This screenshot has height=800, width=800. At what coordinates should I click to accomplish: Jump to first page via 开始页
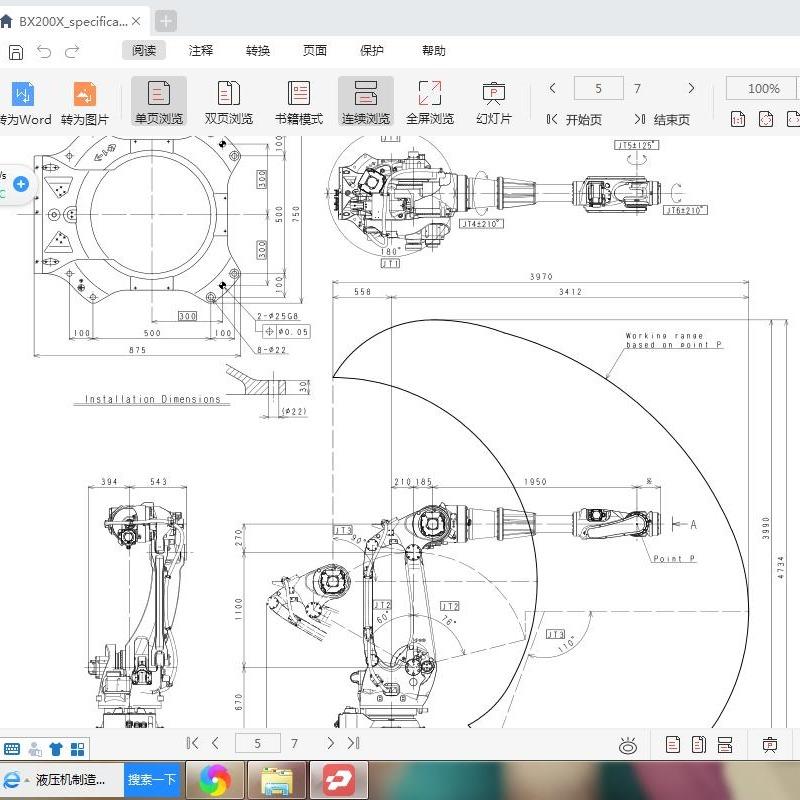[x=574, y=120]
